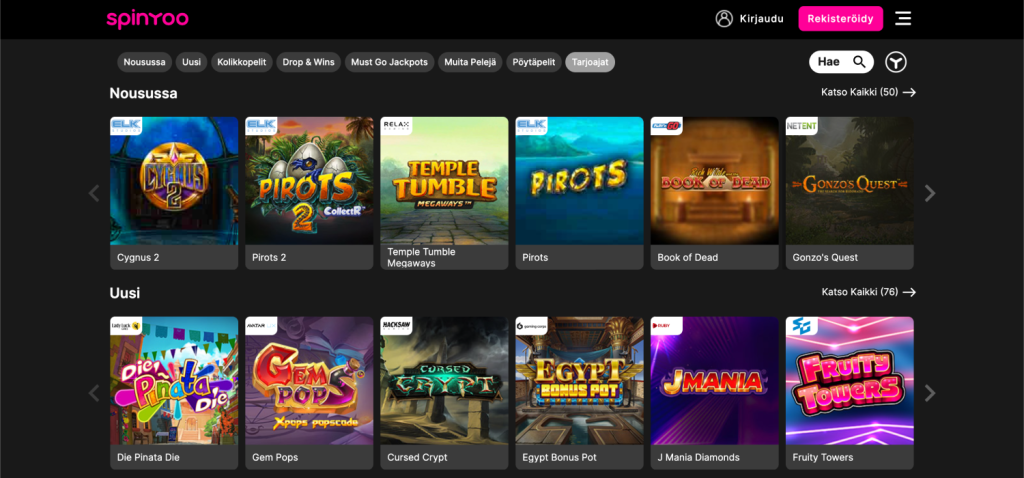Select the Muita Pelejä tab
Viewport: 1024px width, 478px height.
[470, 62]
